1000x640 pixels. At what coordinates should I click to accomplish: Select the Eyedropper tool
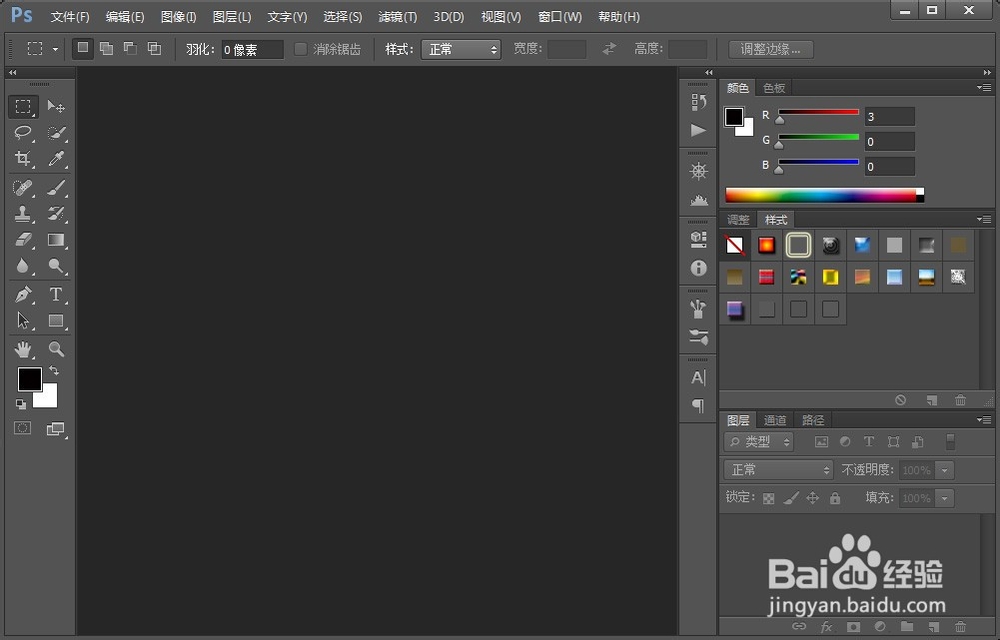(56, 159)
